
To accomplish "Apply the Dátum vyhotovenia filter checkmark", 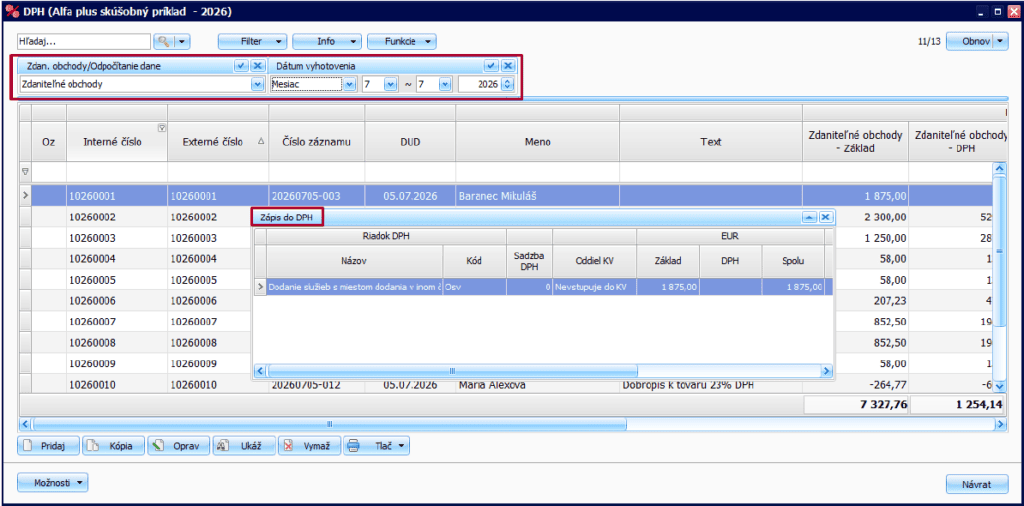I will [490, 66].
